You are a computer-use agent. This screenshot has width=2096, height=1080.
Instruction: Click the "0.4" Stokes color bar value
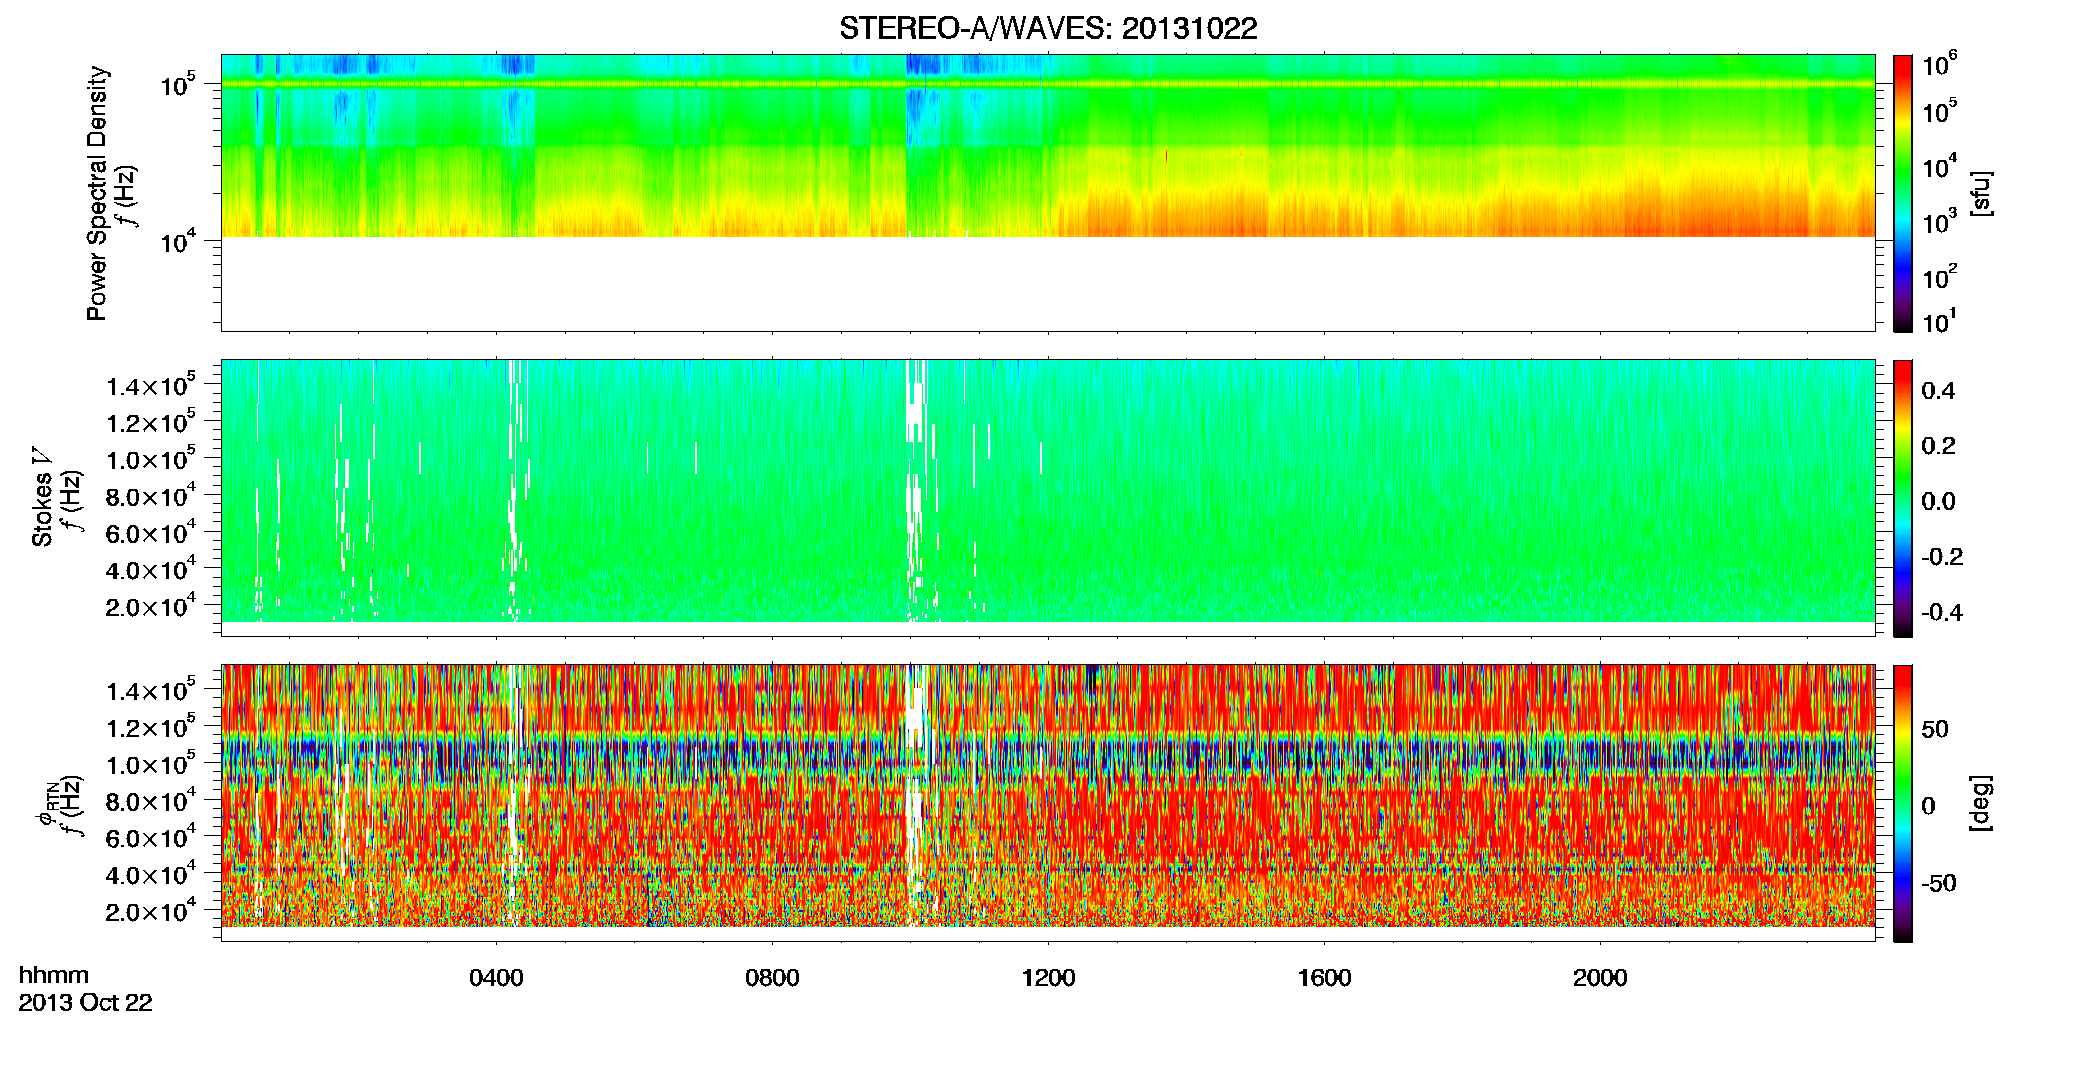[x=1938, y=391]
